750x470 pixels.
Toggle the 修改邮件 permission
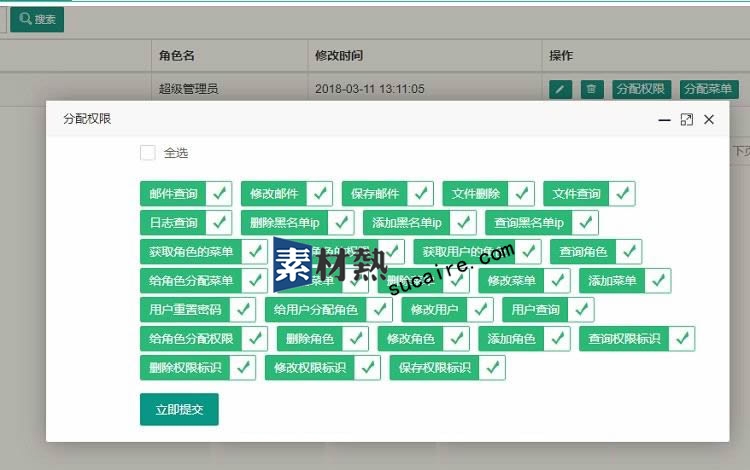[287, 194]
